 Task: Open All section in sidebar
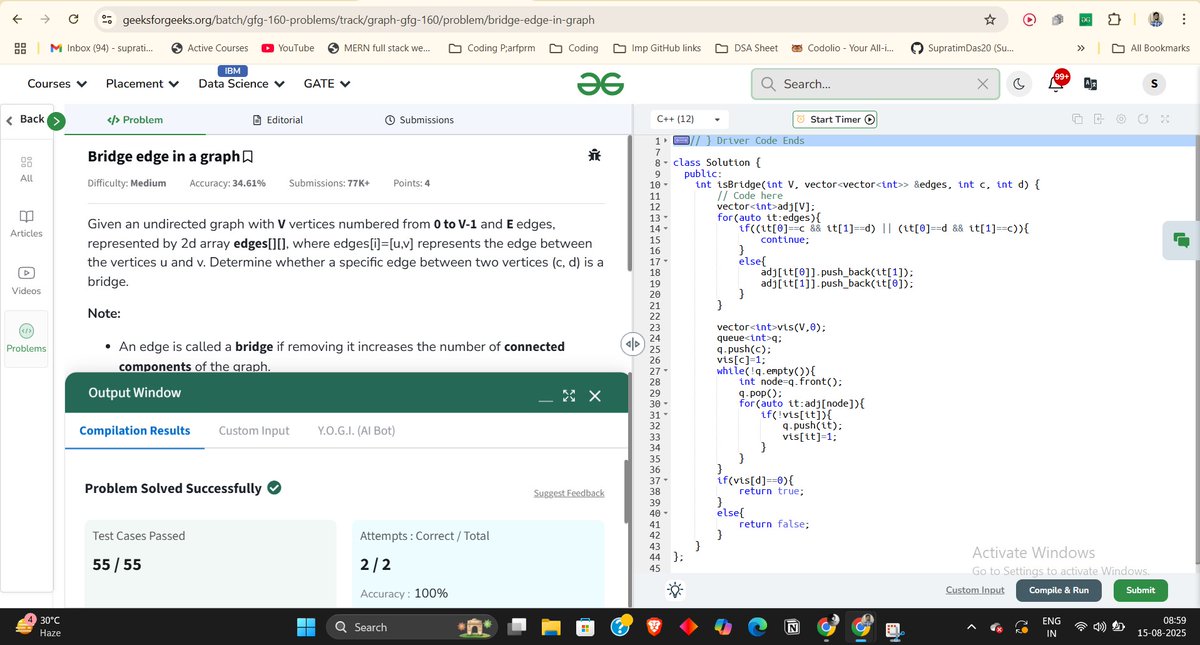point(27,168)
